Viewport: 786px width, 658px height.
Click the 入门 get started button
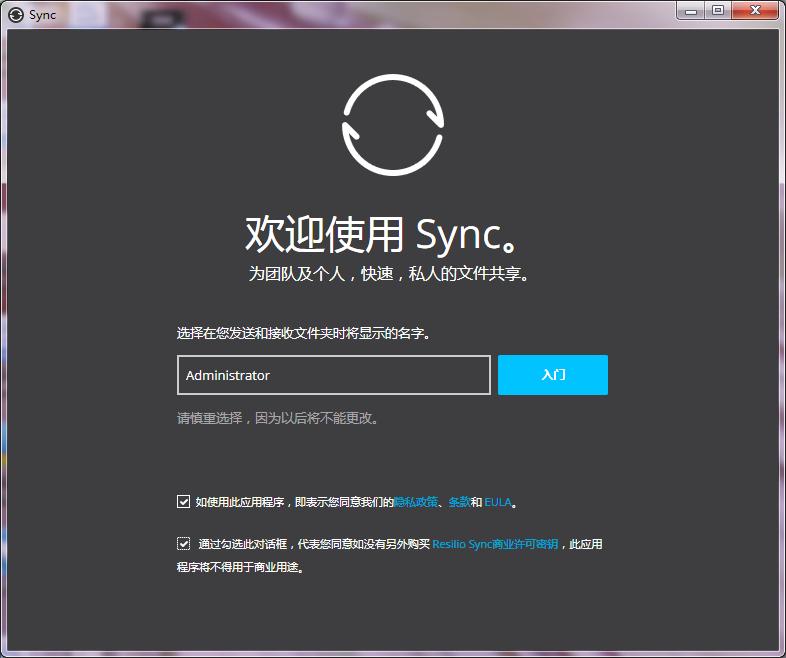[552, 375]
